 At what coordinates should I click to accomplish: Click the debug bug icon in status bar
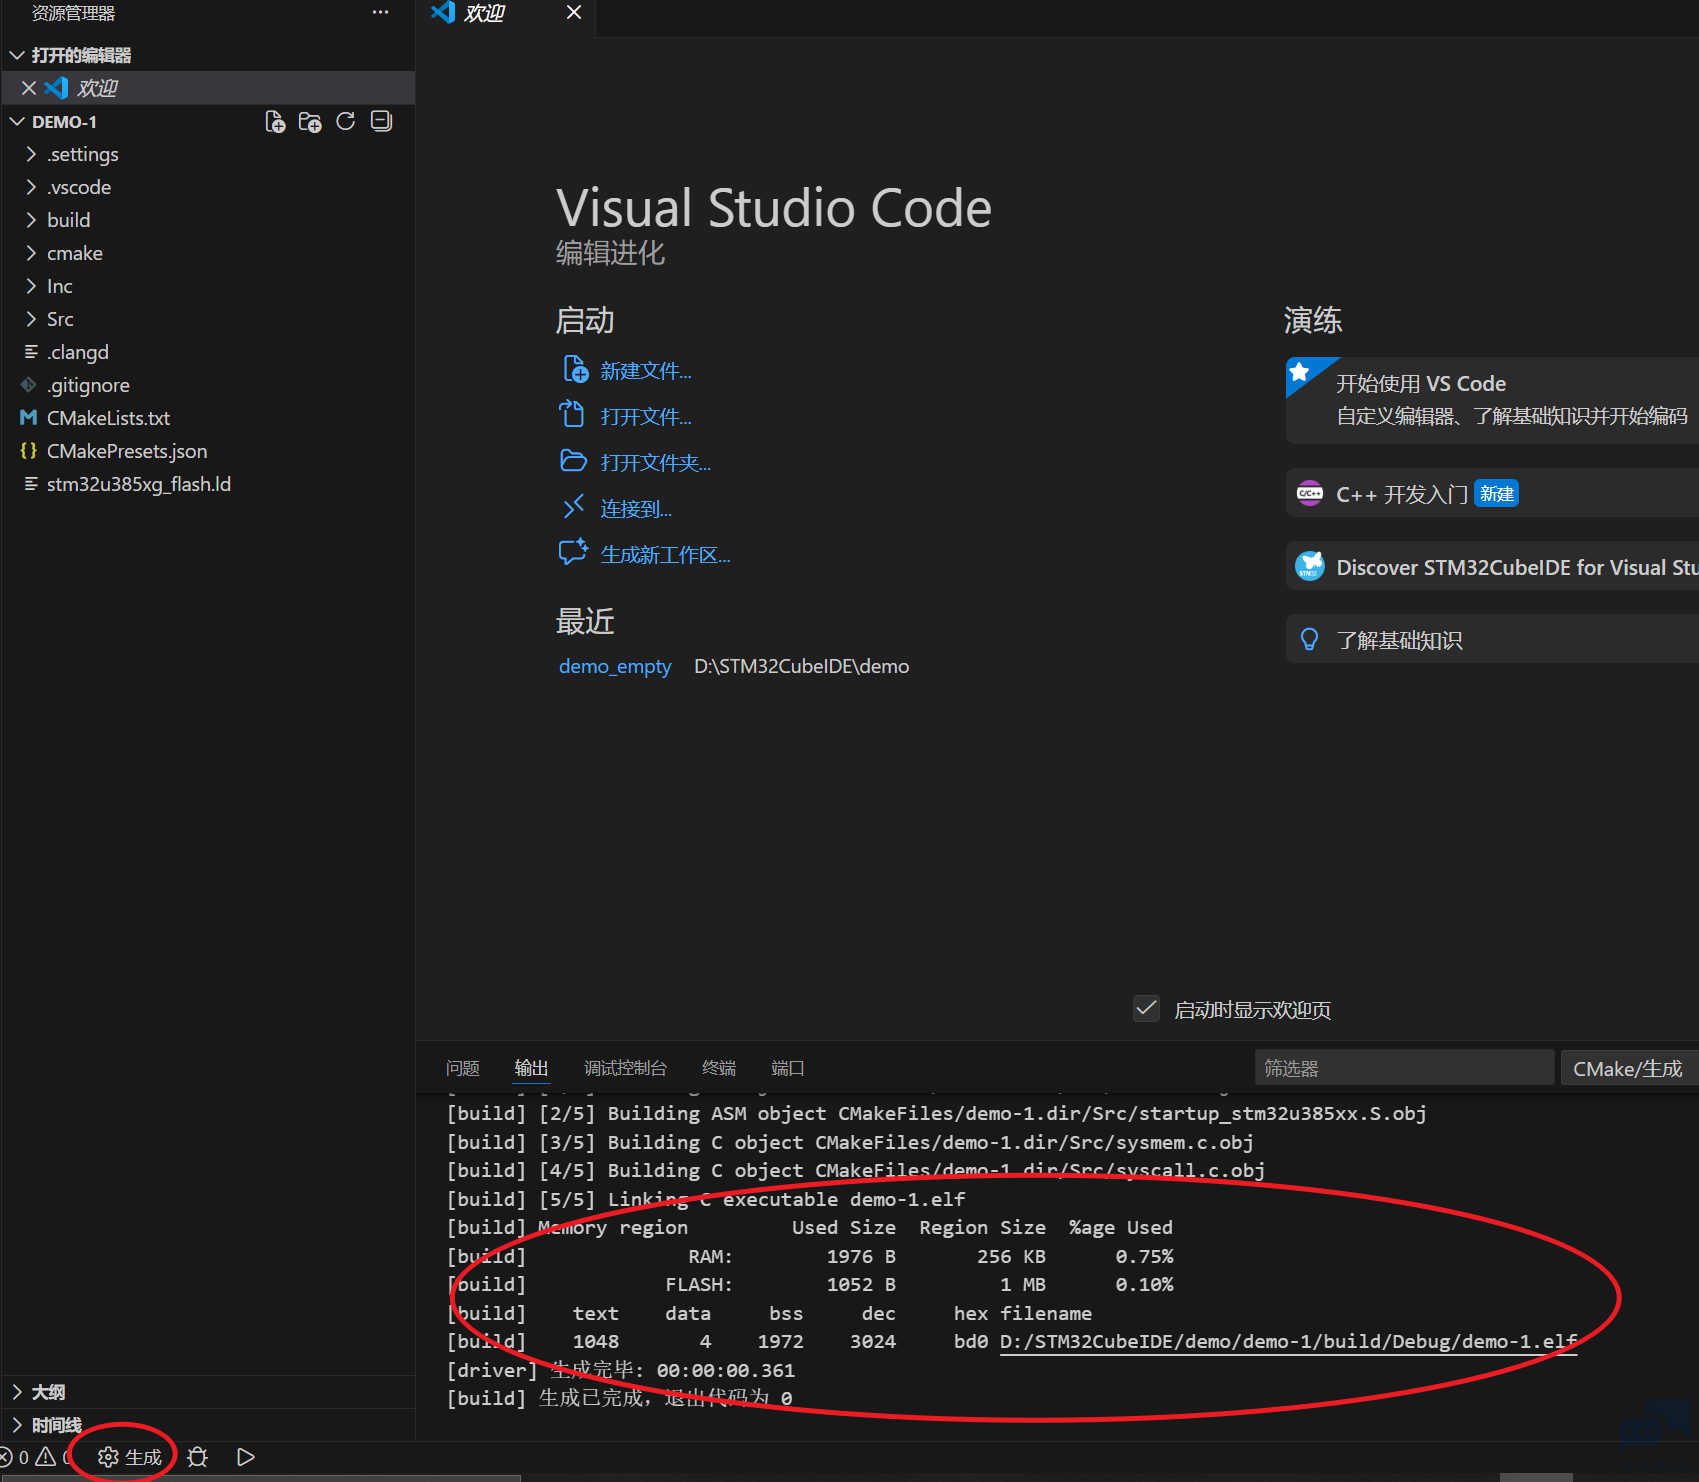(x=198, y=1457)
